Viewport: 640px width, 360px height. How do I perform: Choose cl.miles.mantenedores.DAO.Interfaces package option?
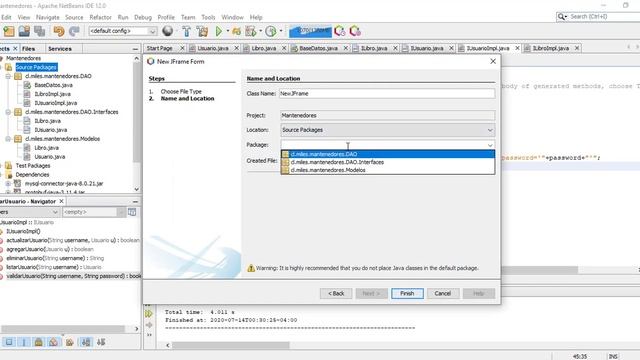[388, 162]
